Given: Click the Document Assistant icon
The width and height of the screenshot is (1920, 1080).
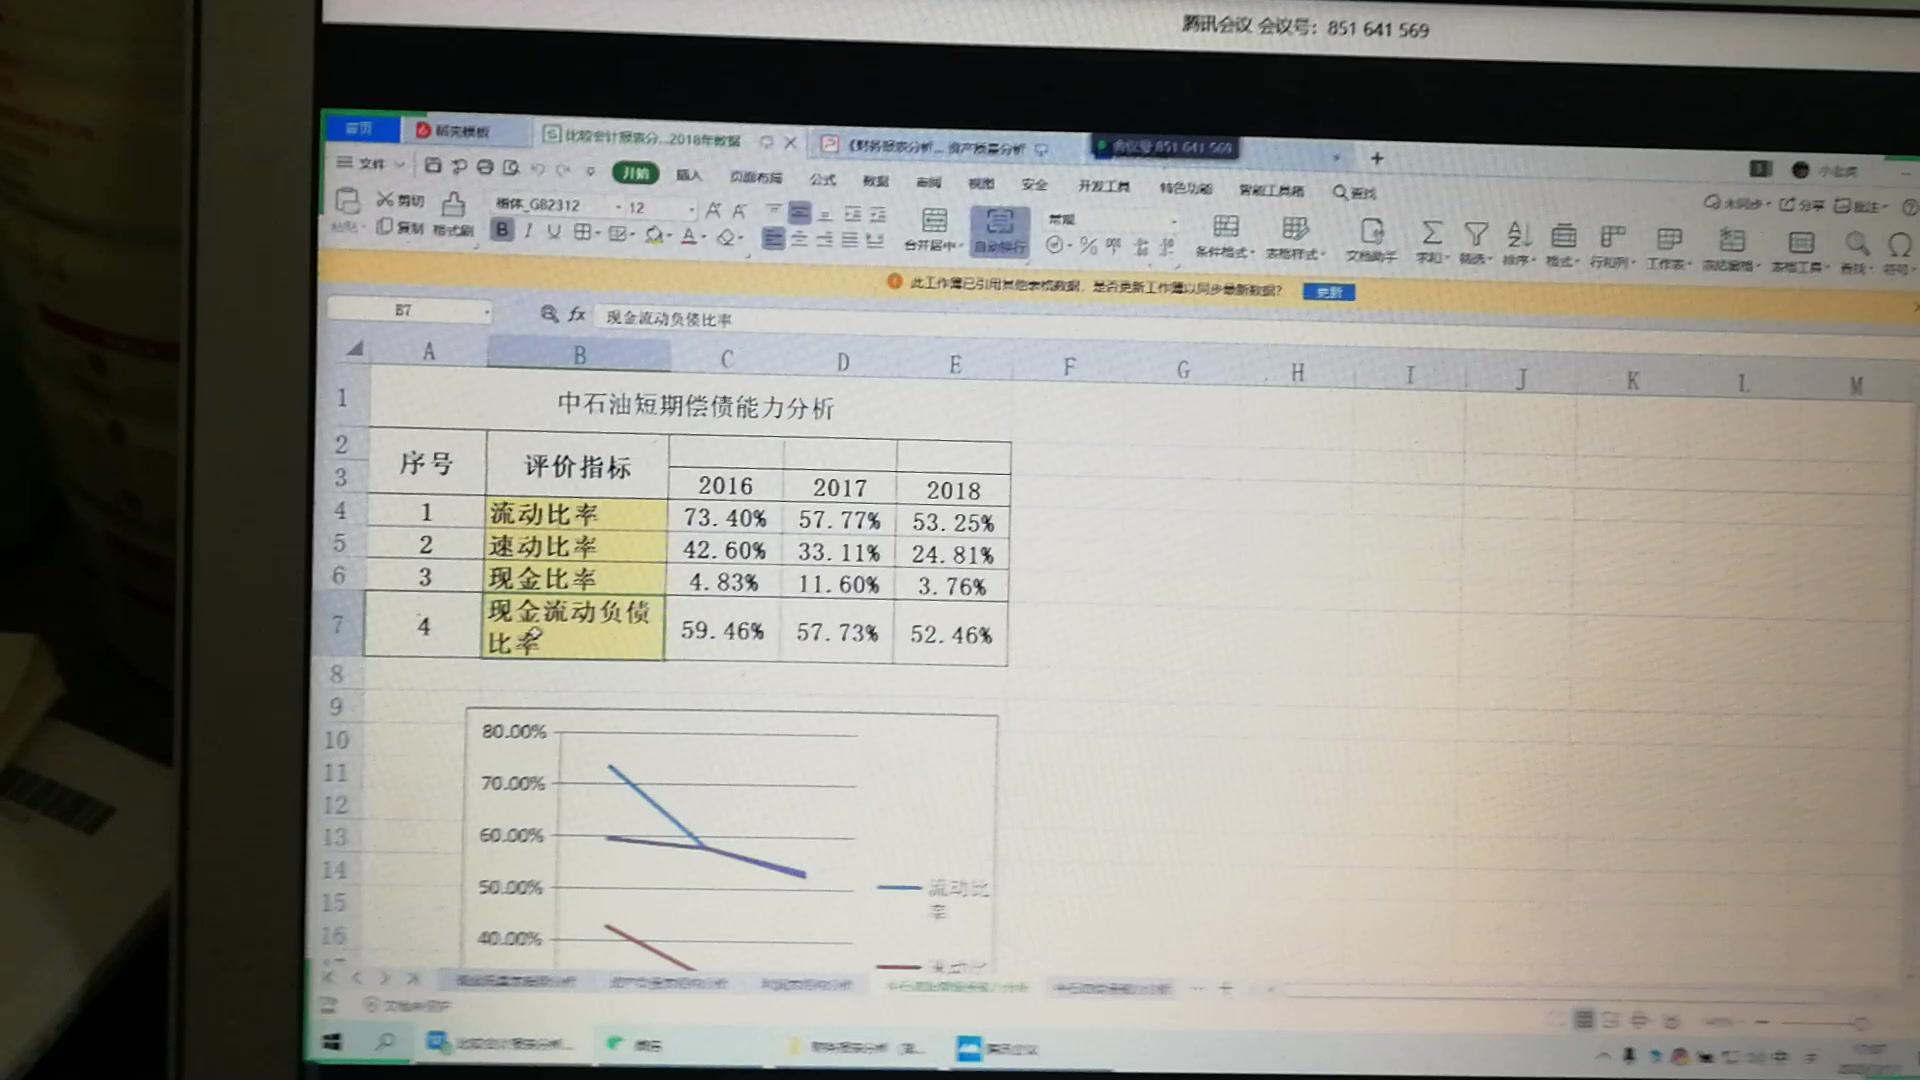Looking at the screenshot, I should coord(1372,231).
